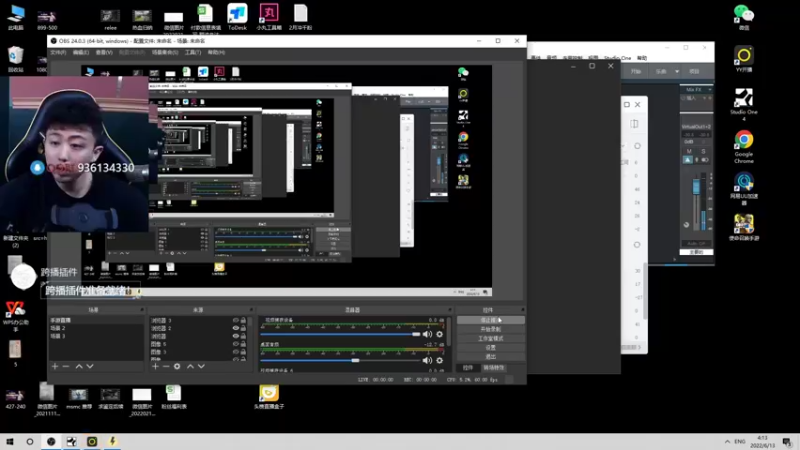The width and height of the screenshot is (800, 450).
Task: Pop out Mixer dock via corner icon
Action: pos(449,310)
